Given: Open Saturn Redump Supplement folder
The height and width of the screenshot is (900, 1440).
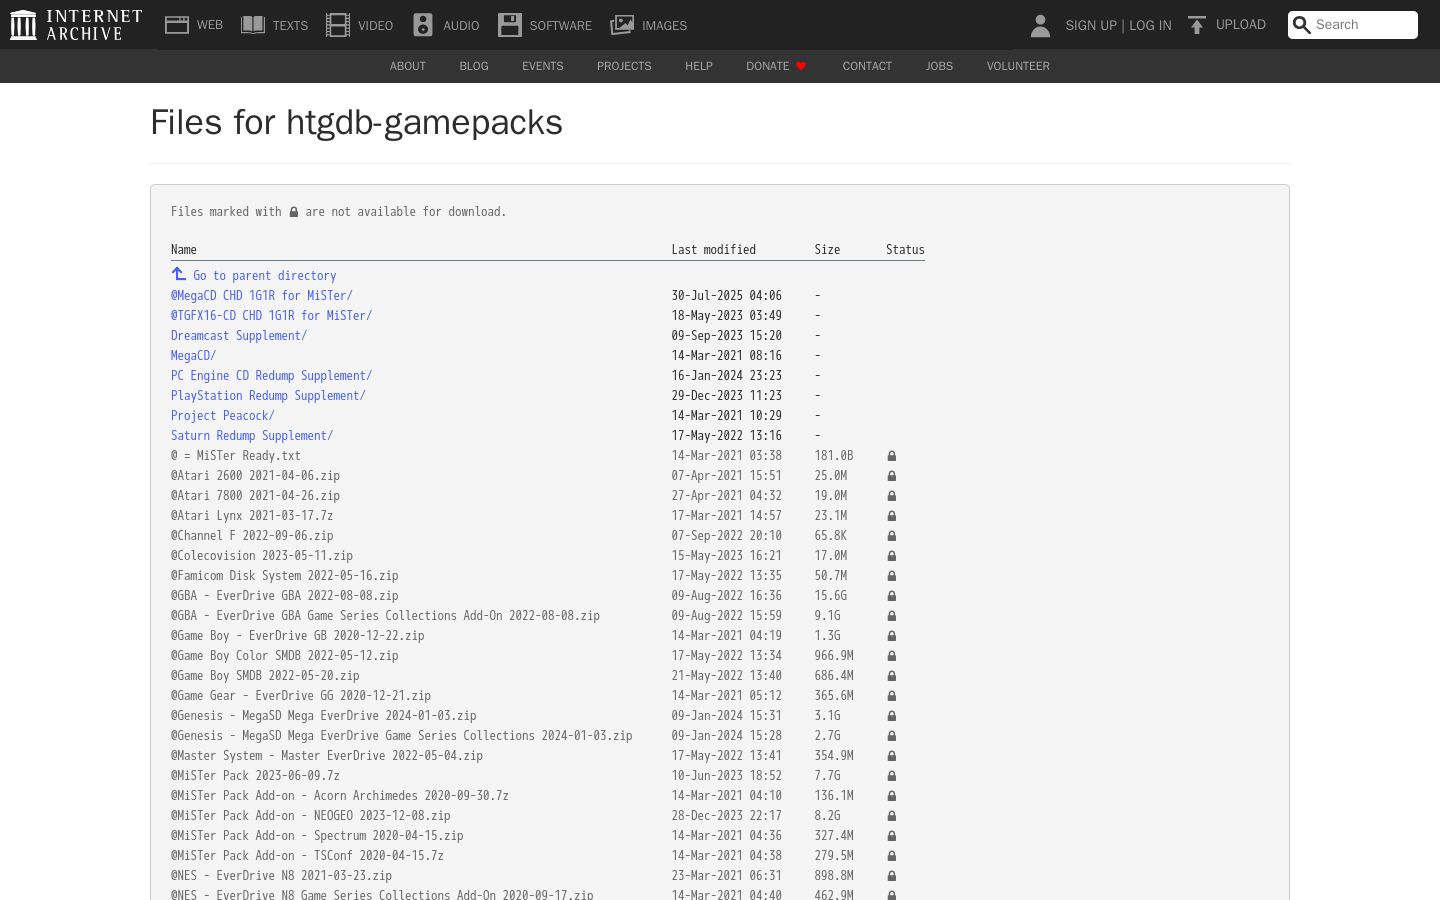Looking at the screenshot, I should coord(252,436).
